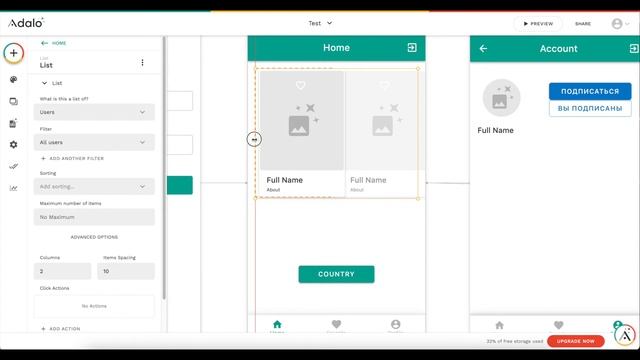Open the analytics chart icon in sidebar
Image resolution: width=640 pixels, height=360 pixels.
coord(13,188)
